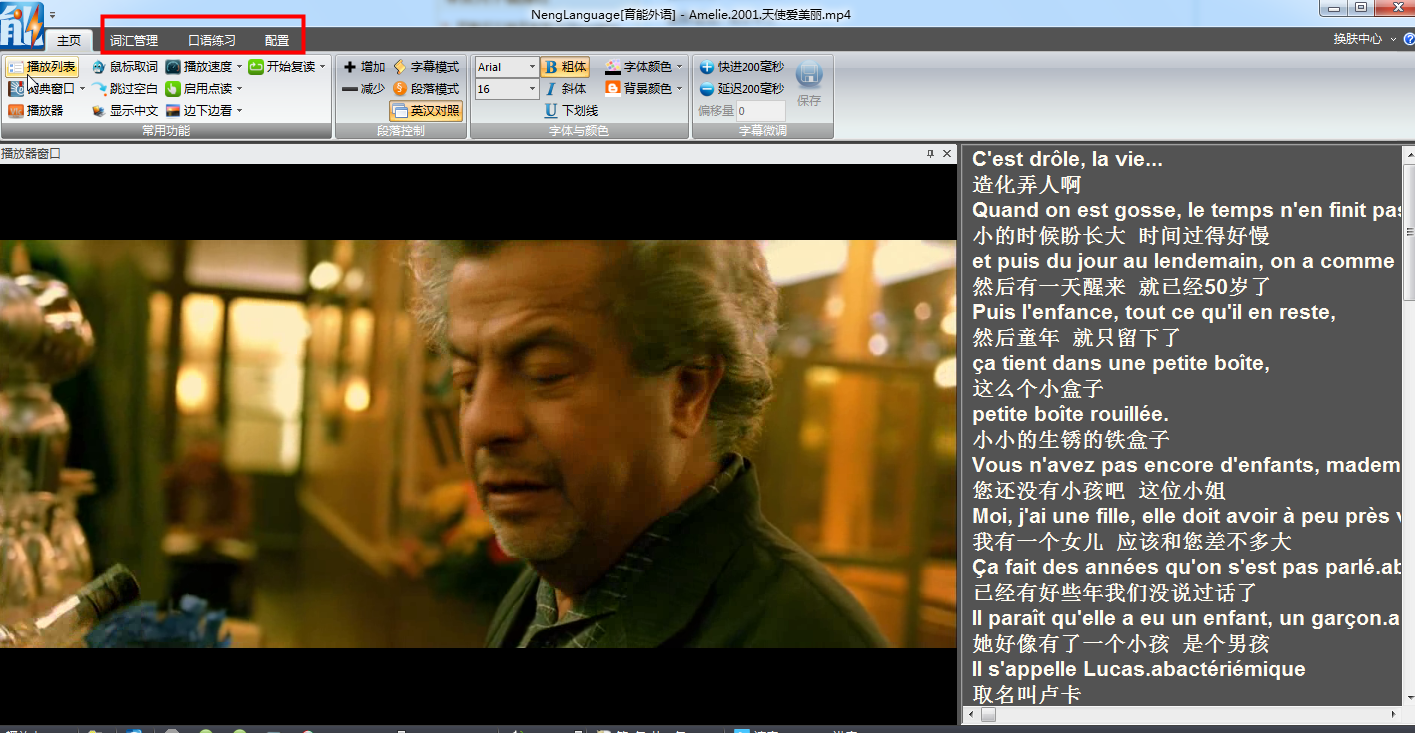
Task: Click the 减少 reduce paragraph button
Action: (364, 89)
